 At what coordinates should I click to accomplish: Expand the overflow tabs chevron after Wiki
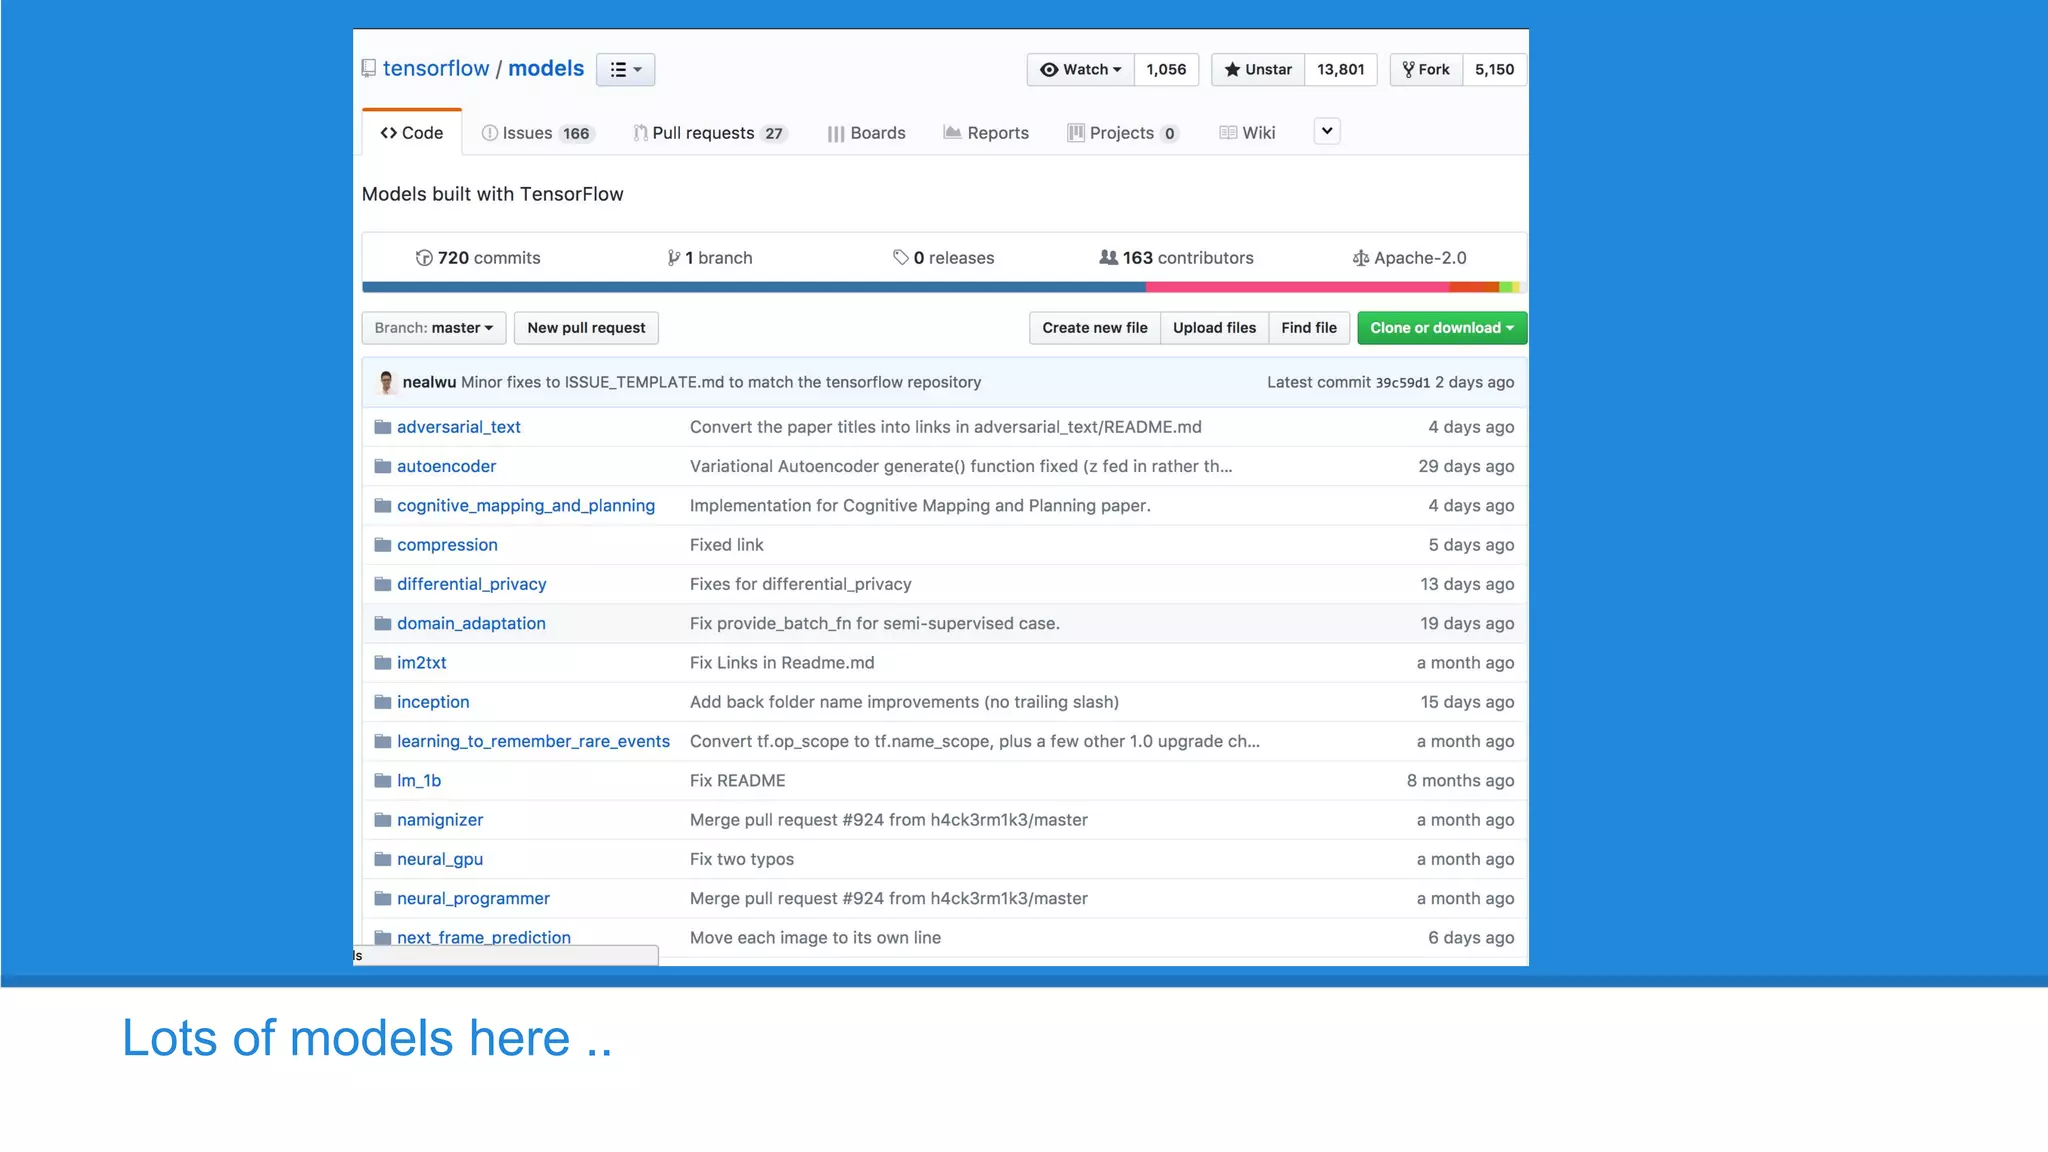click(1326, 131)
